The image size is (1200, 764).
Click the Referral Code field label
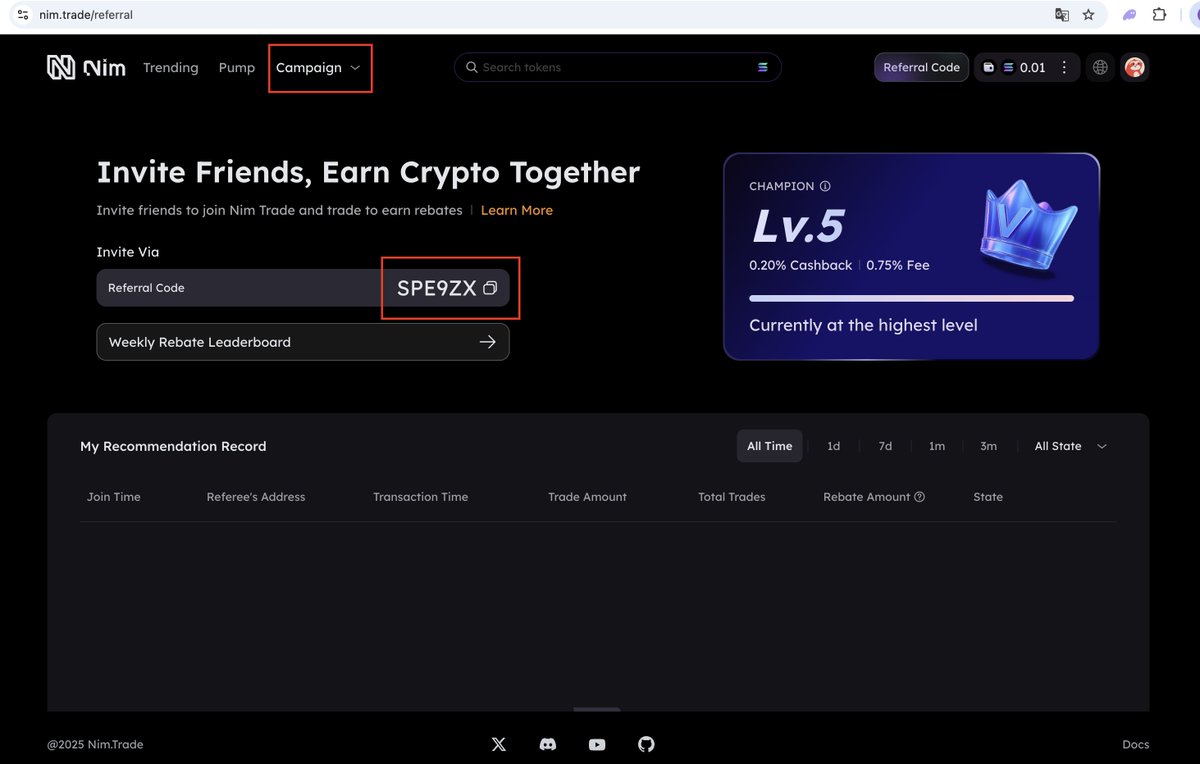point(146,288)
